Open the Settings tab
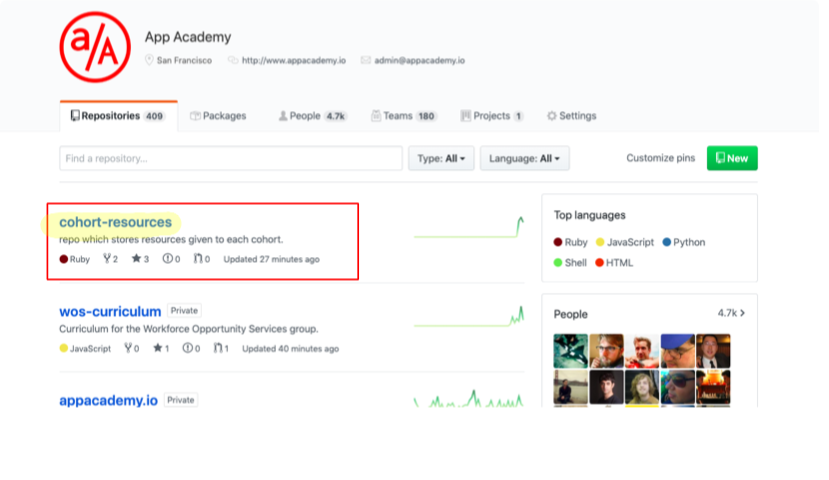 572,116
